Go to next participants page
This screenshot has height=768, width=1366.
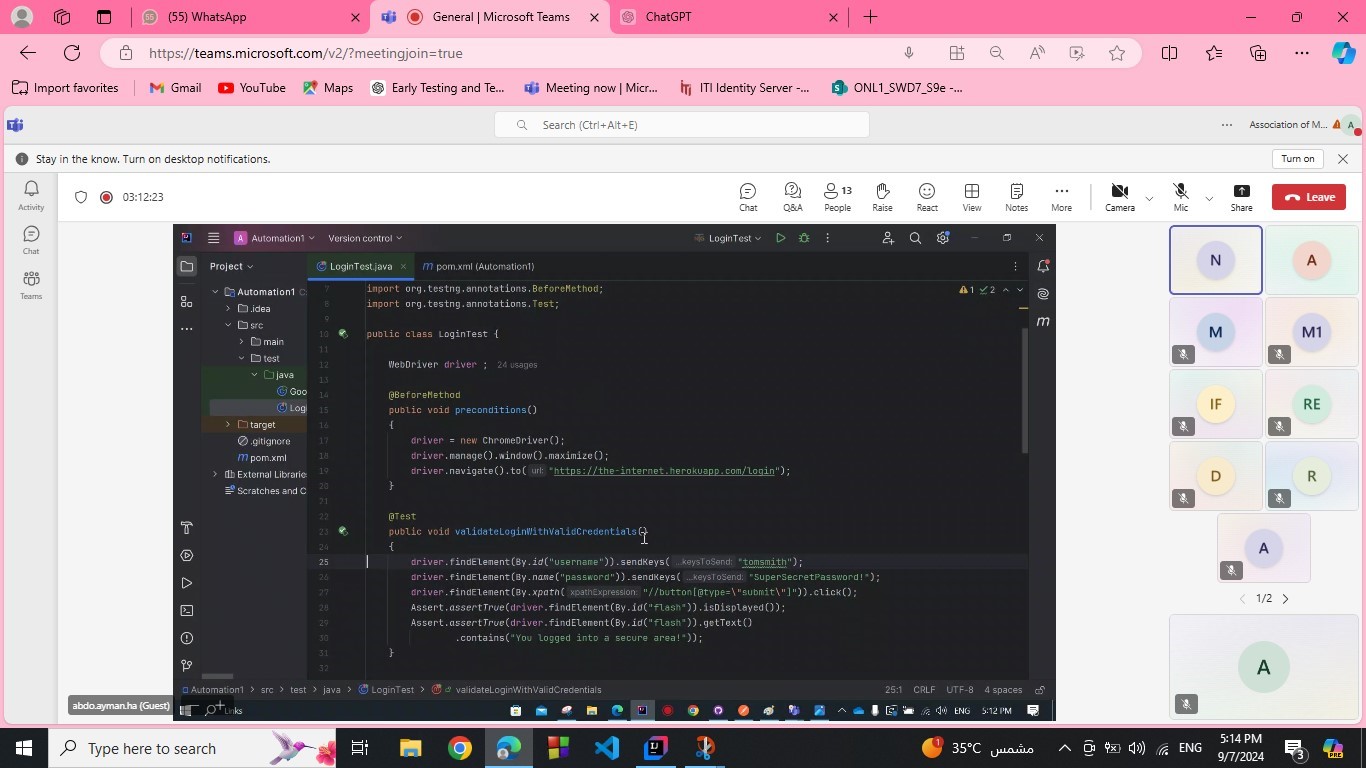pyautogui.click(x=1286, y=599)
